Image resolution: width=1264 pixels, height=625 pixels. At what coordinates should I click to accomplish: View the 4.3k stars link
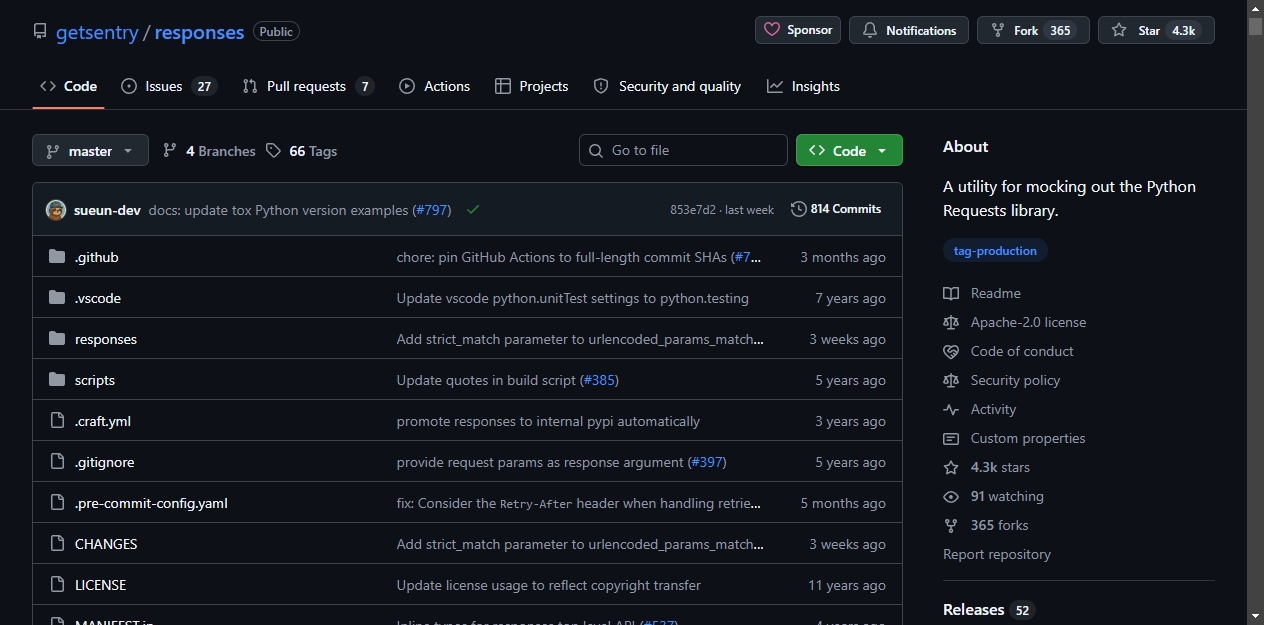tap(986, 467)
